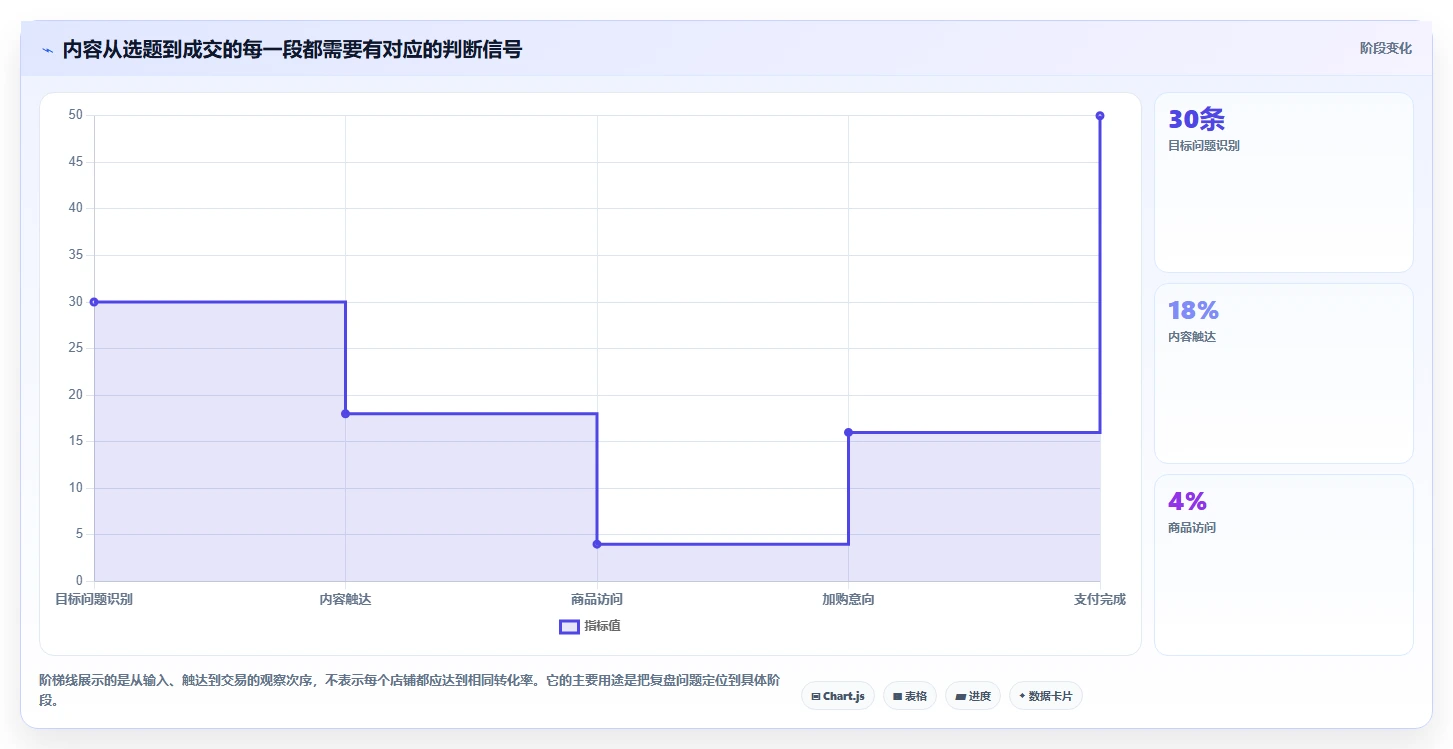The image size is (1453, 749).
Task: Click the 指标值 legend label
Action: 603,626
